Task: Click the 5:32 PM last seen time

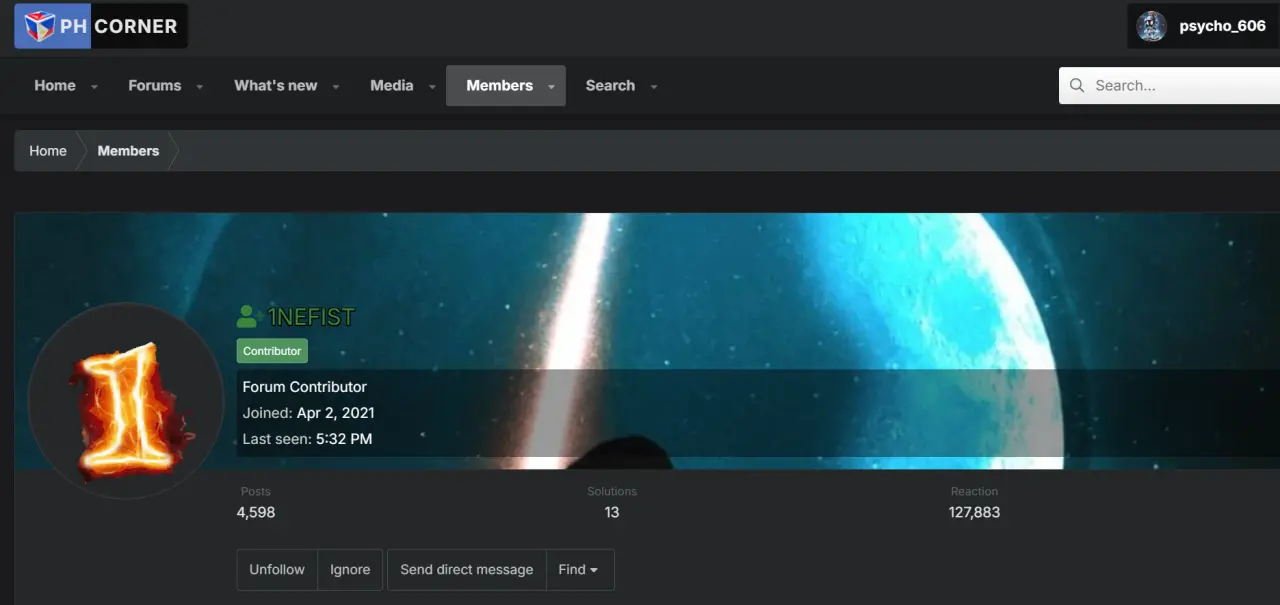Action: coord(344,439)
